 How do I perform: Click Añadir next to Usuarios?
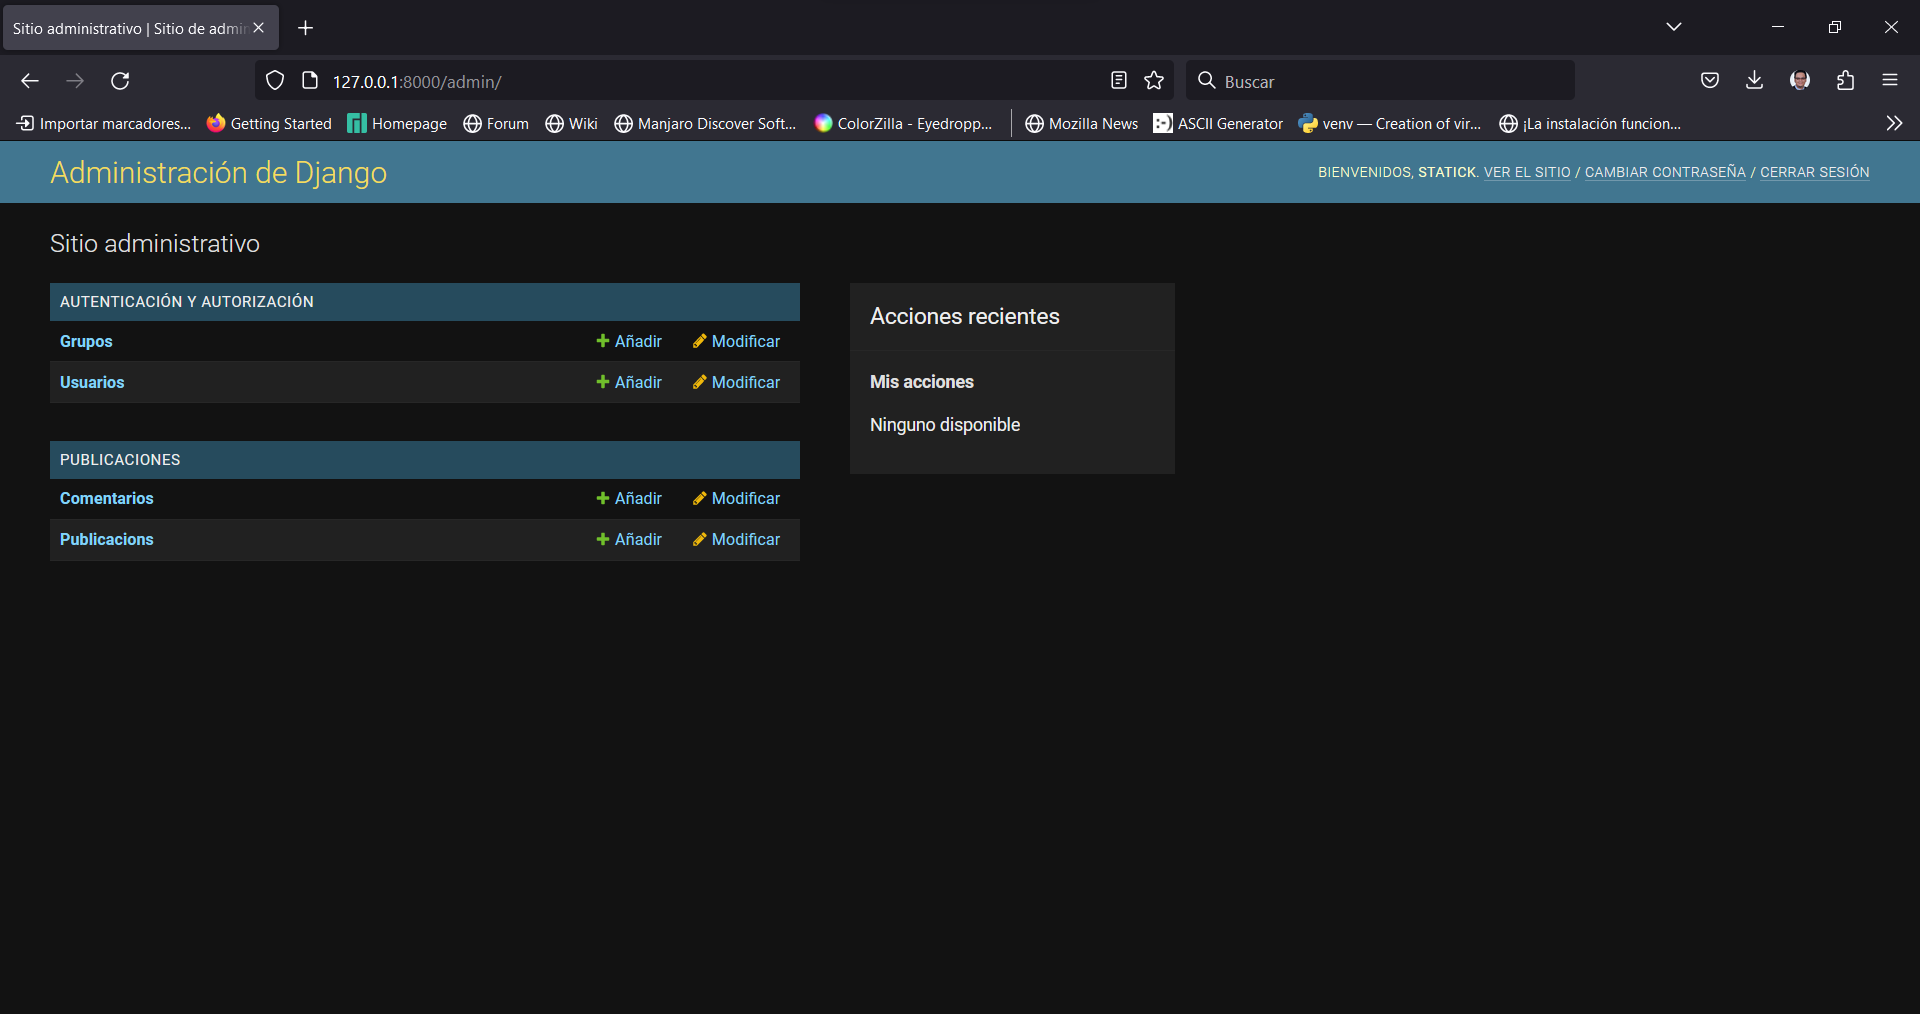[x=629, y=382]
